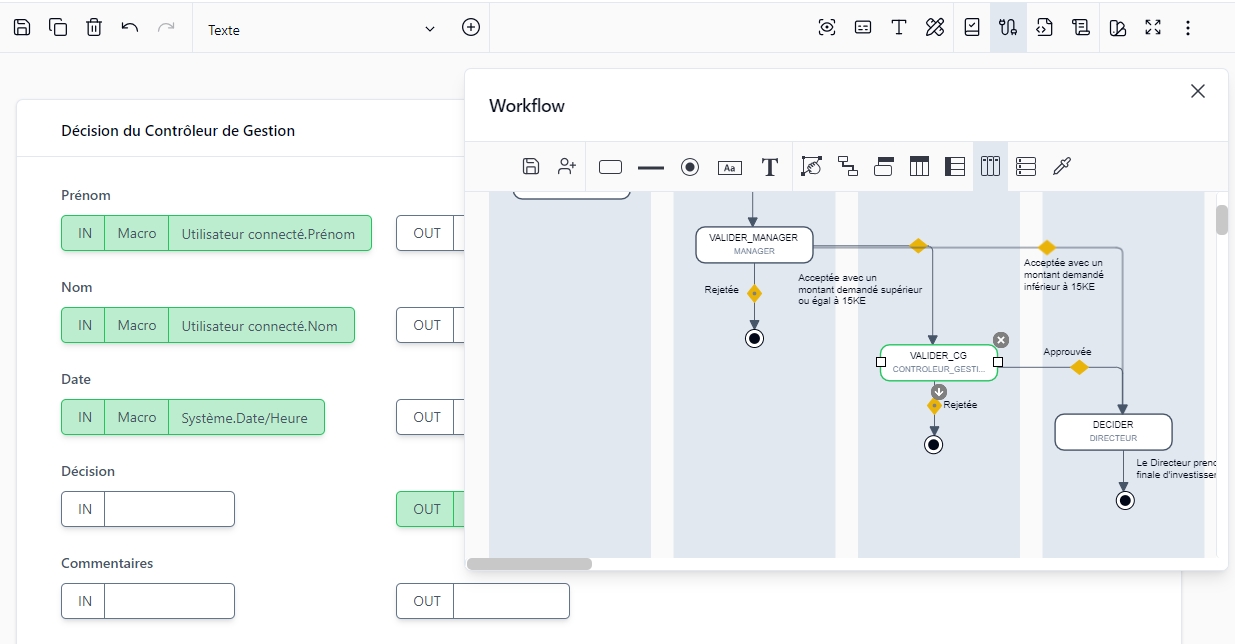The image size is (1235, 644).
Task: Select the DECIDER workflow step
Action: click(1113, 431)
